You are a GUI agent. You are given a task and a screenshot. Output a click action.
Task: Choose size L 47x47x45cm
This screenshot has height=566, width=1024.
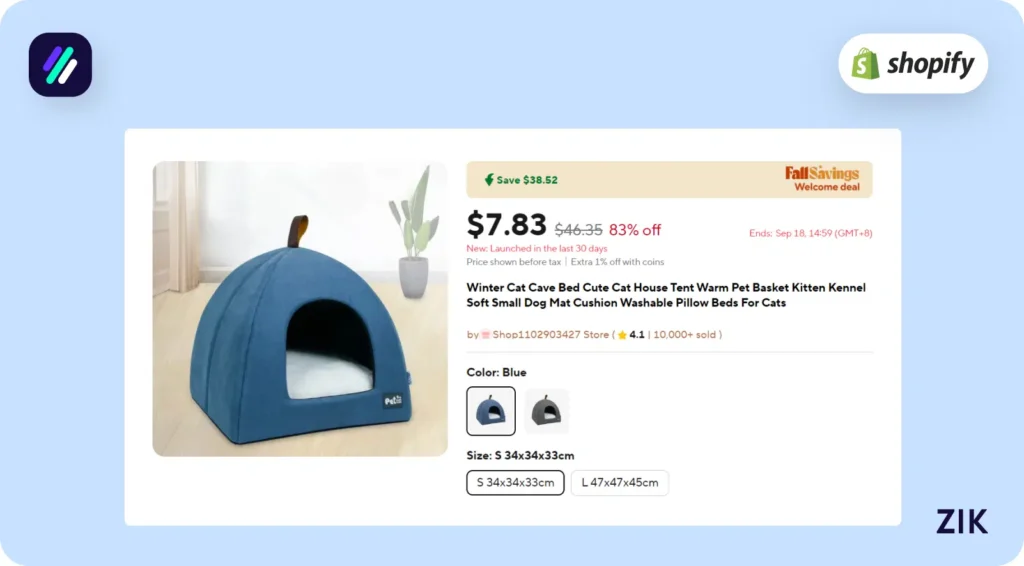(x=620, y=482)
